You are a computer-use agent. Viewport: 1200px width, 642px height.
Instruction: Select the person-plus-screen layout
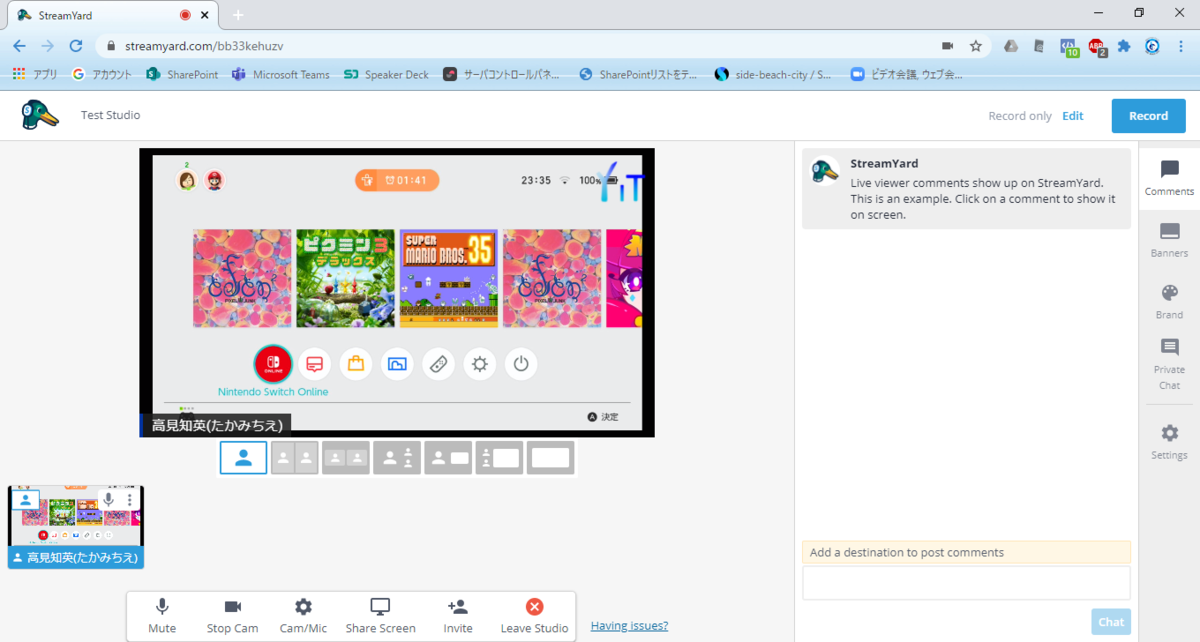[x=448, y=458]
